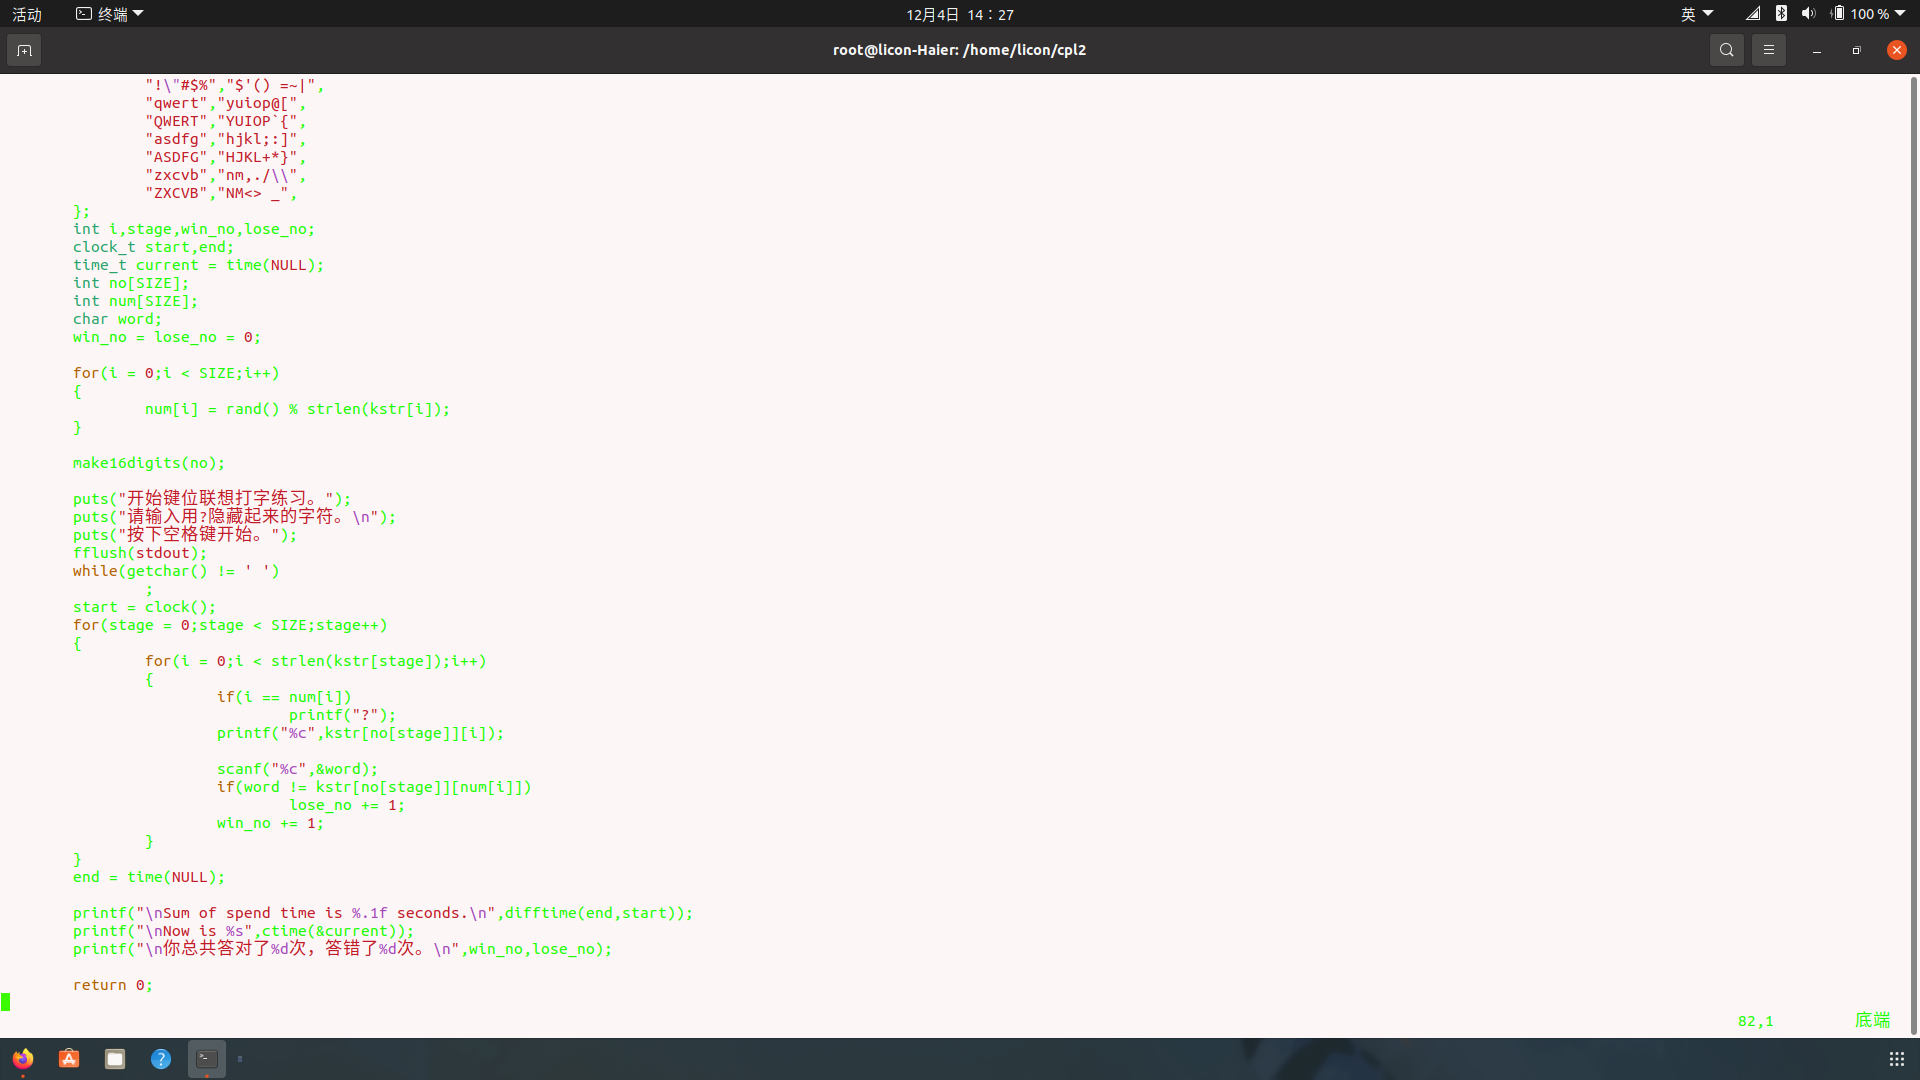
Task: Open clock calendar 12月4日 14:27
Action: click(960, 14)
